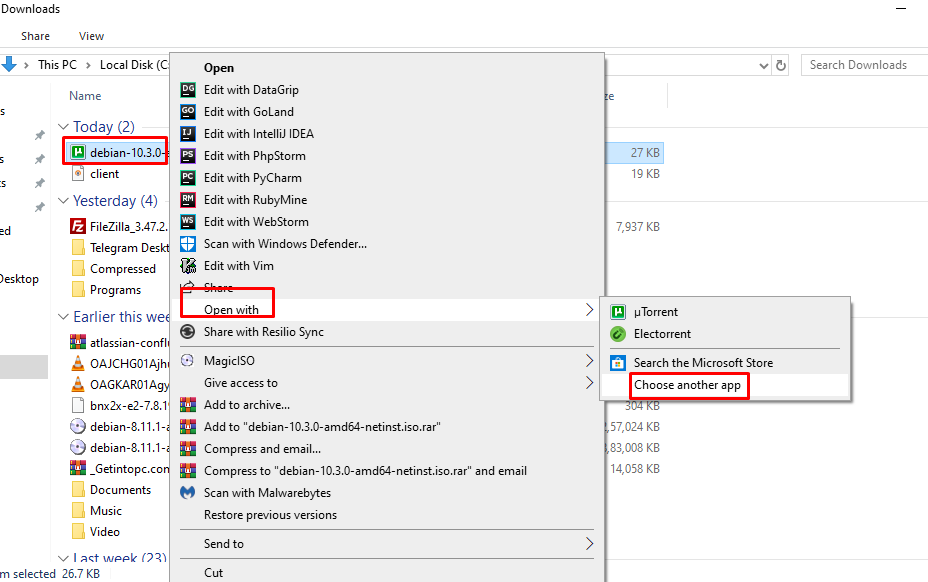The image size is (928, 582).
Task: Click Choose another app
Action: pos(690,384)
